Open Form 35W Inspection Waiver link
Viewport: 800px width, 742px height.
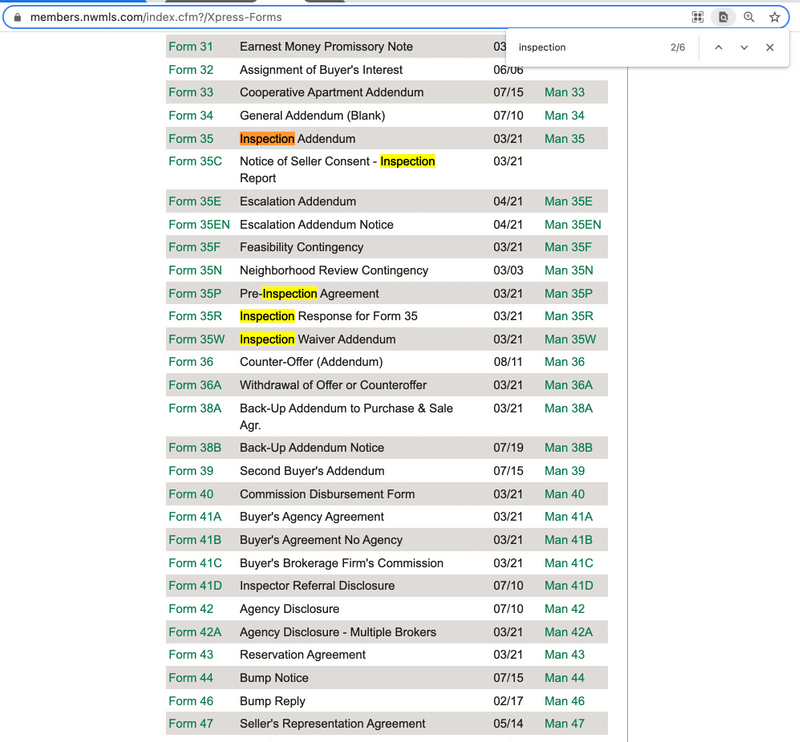pos(197,339)
